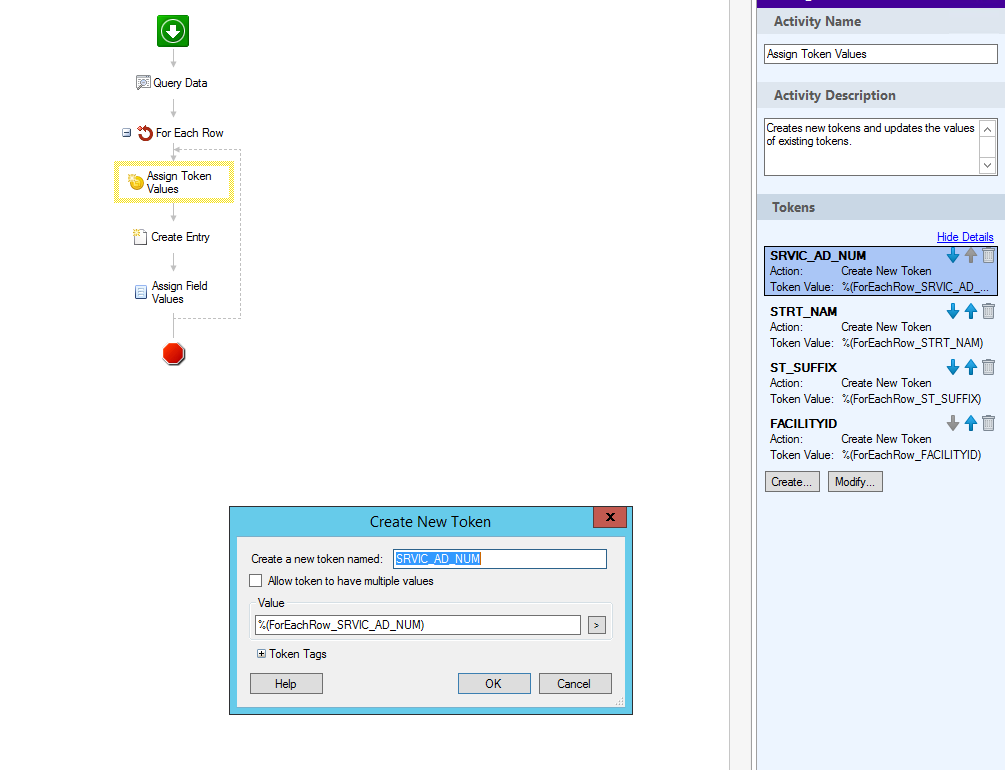Click the red stop end icon

click(x=174, y=354)
